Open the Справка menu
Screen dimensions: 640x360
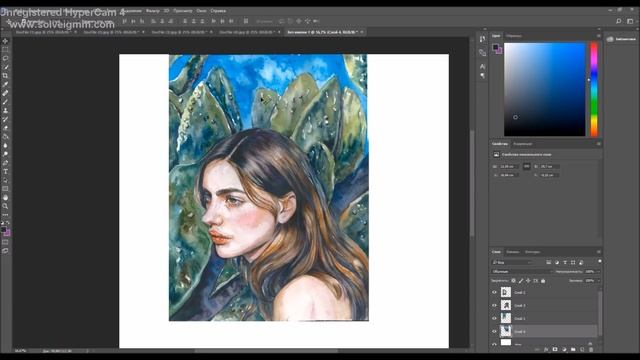(218, 11)
